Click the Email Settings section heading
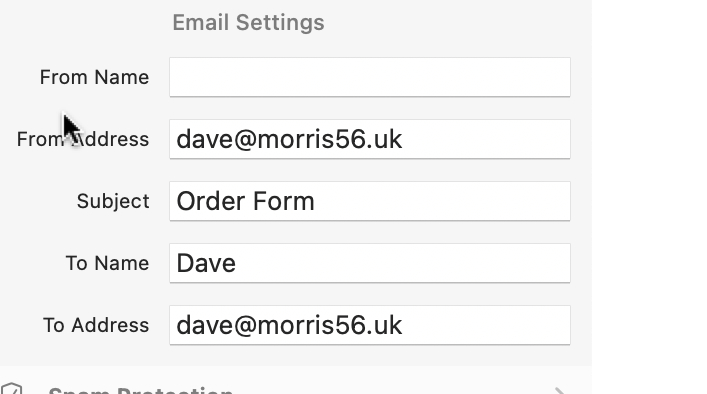 248,23
